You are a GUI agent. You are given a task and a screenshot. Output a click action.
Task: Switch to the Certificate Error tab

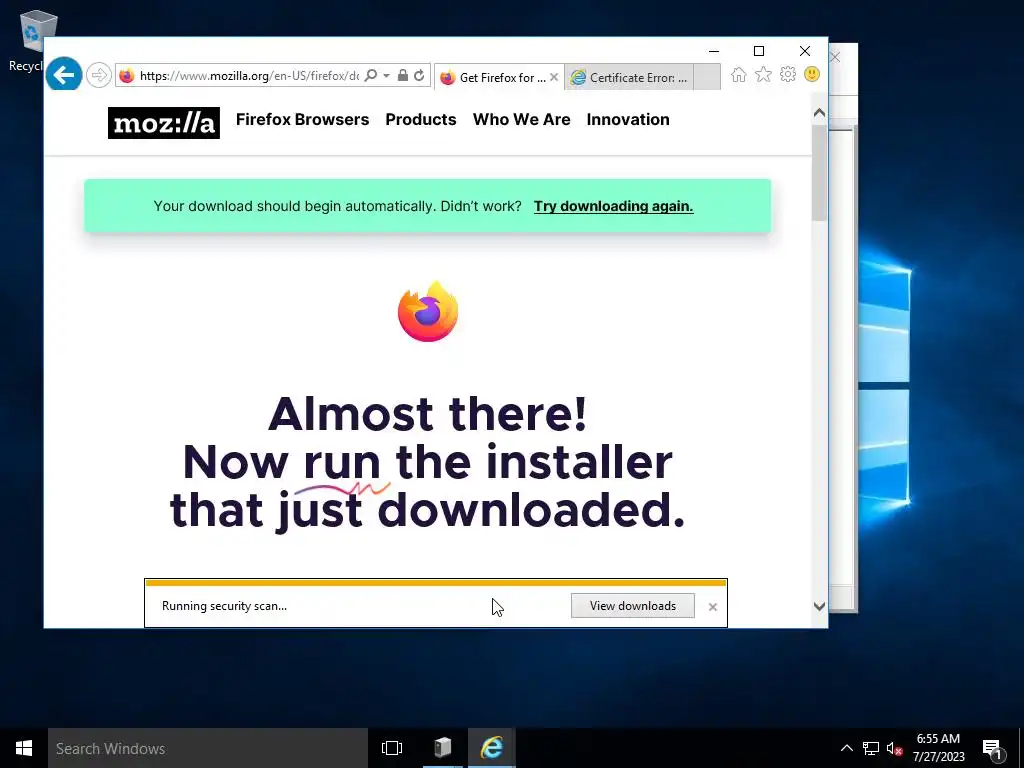(629, 77)
